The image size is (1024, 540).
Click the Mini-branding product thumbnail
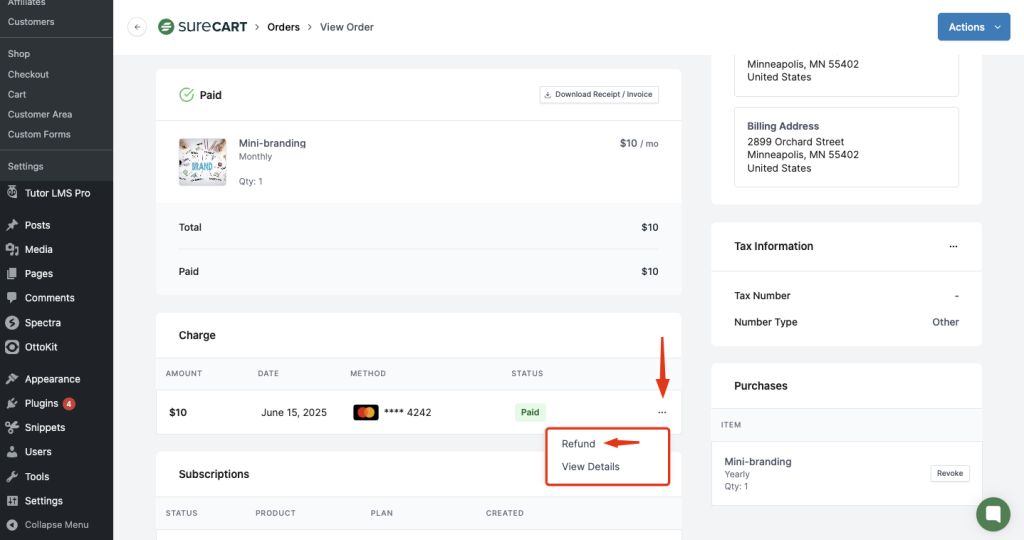[x=203, y=161]
